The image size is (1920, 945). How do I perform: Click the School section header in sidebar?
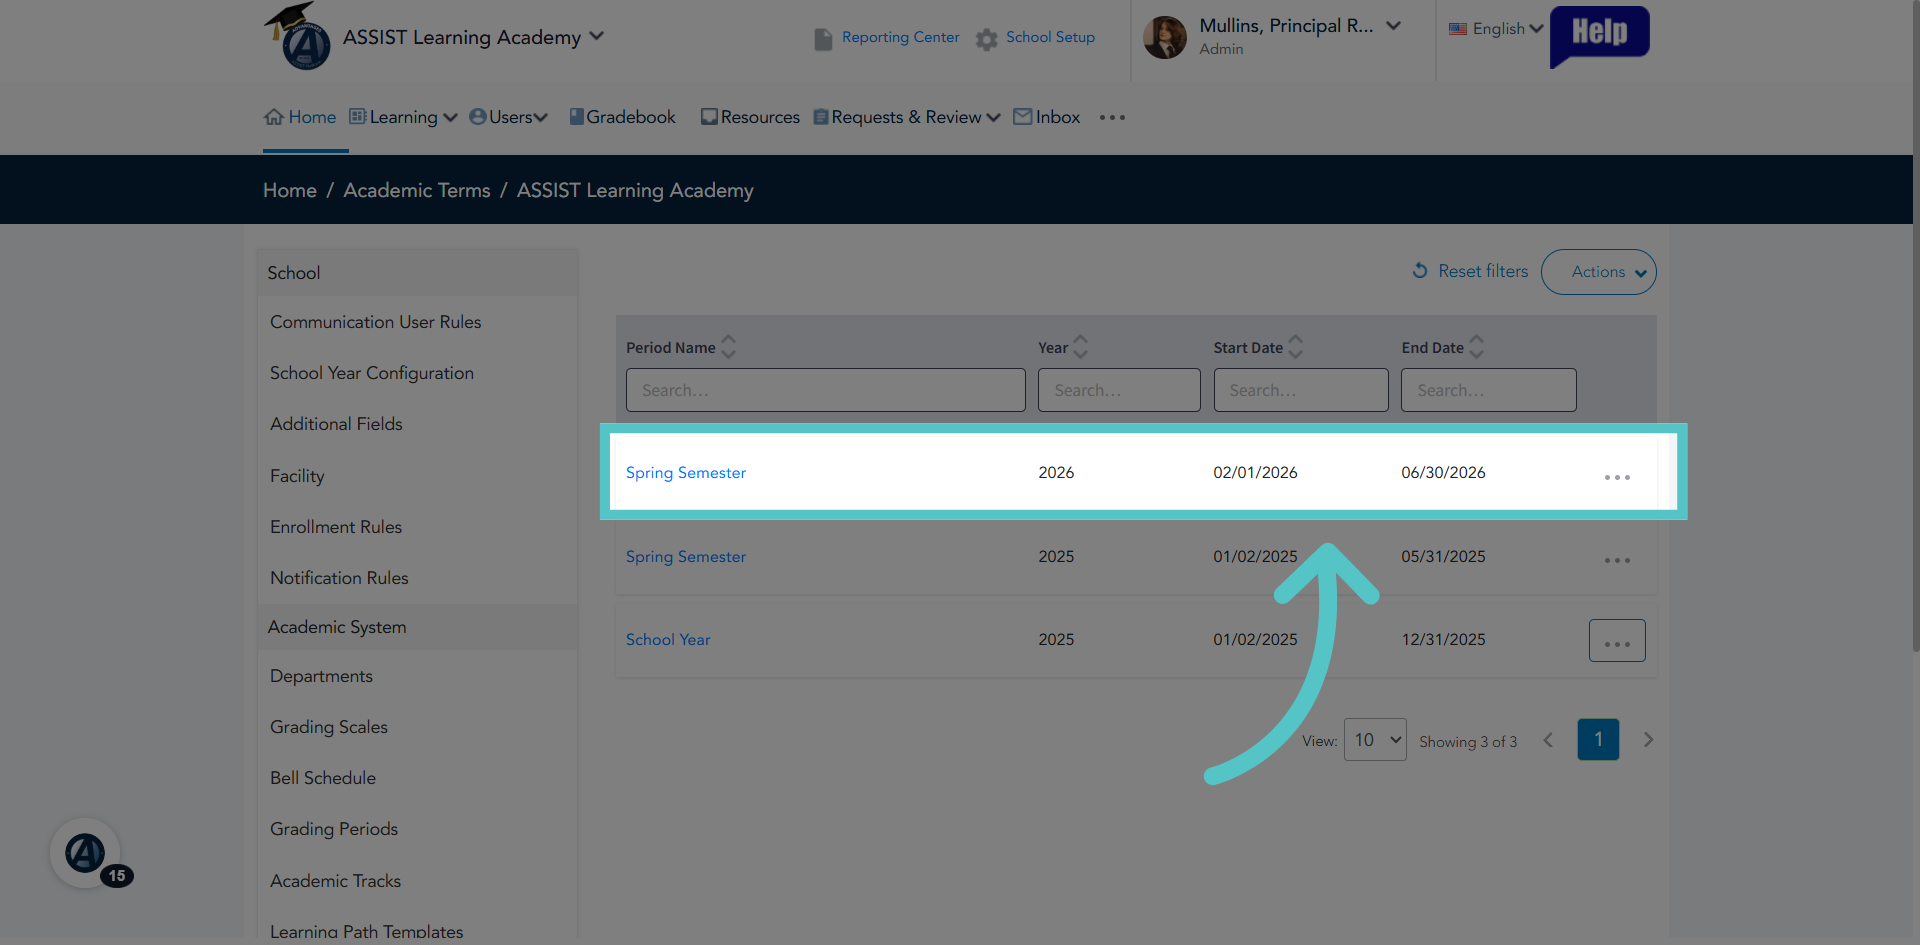point(417,272)
